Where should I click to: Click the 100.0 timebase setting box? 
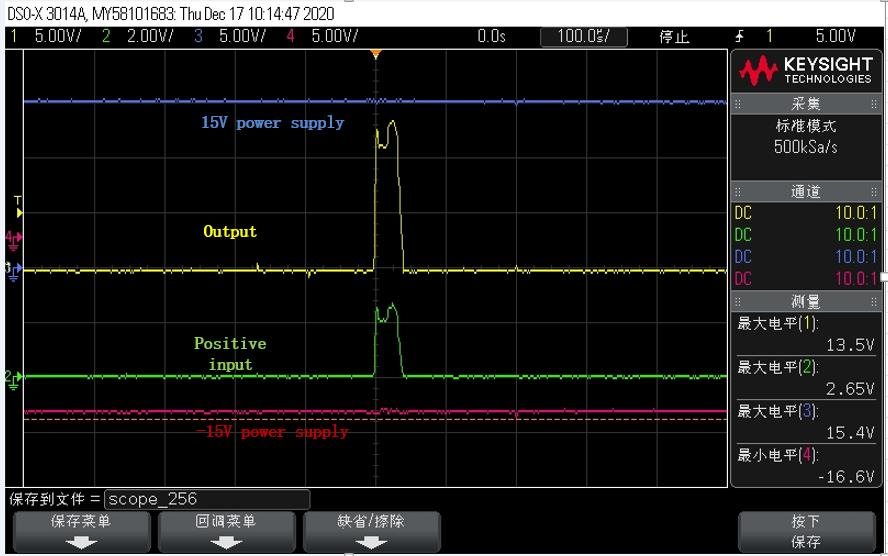tap(584, 37)
